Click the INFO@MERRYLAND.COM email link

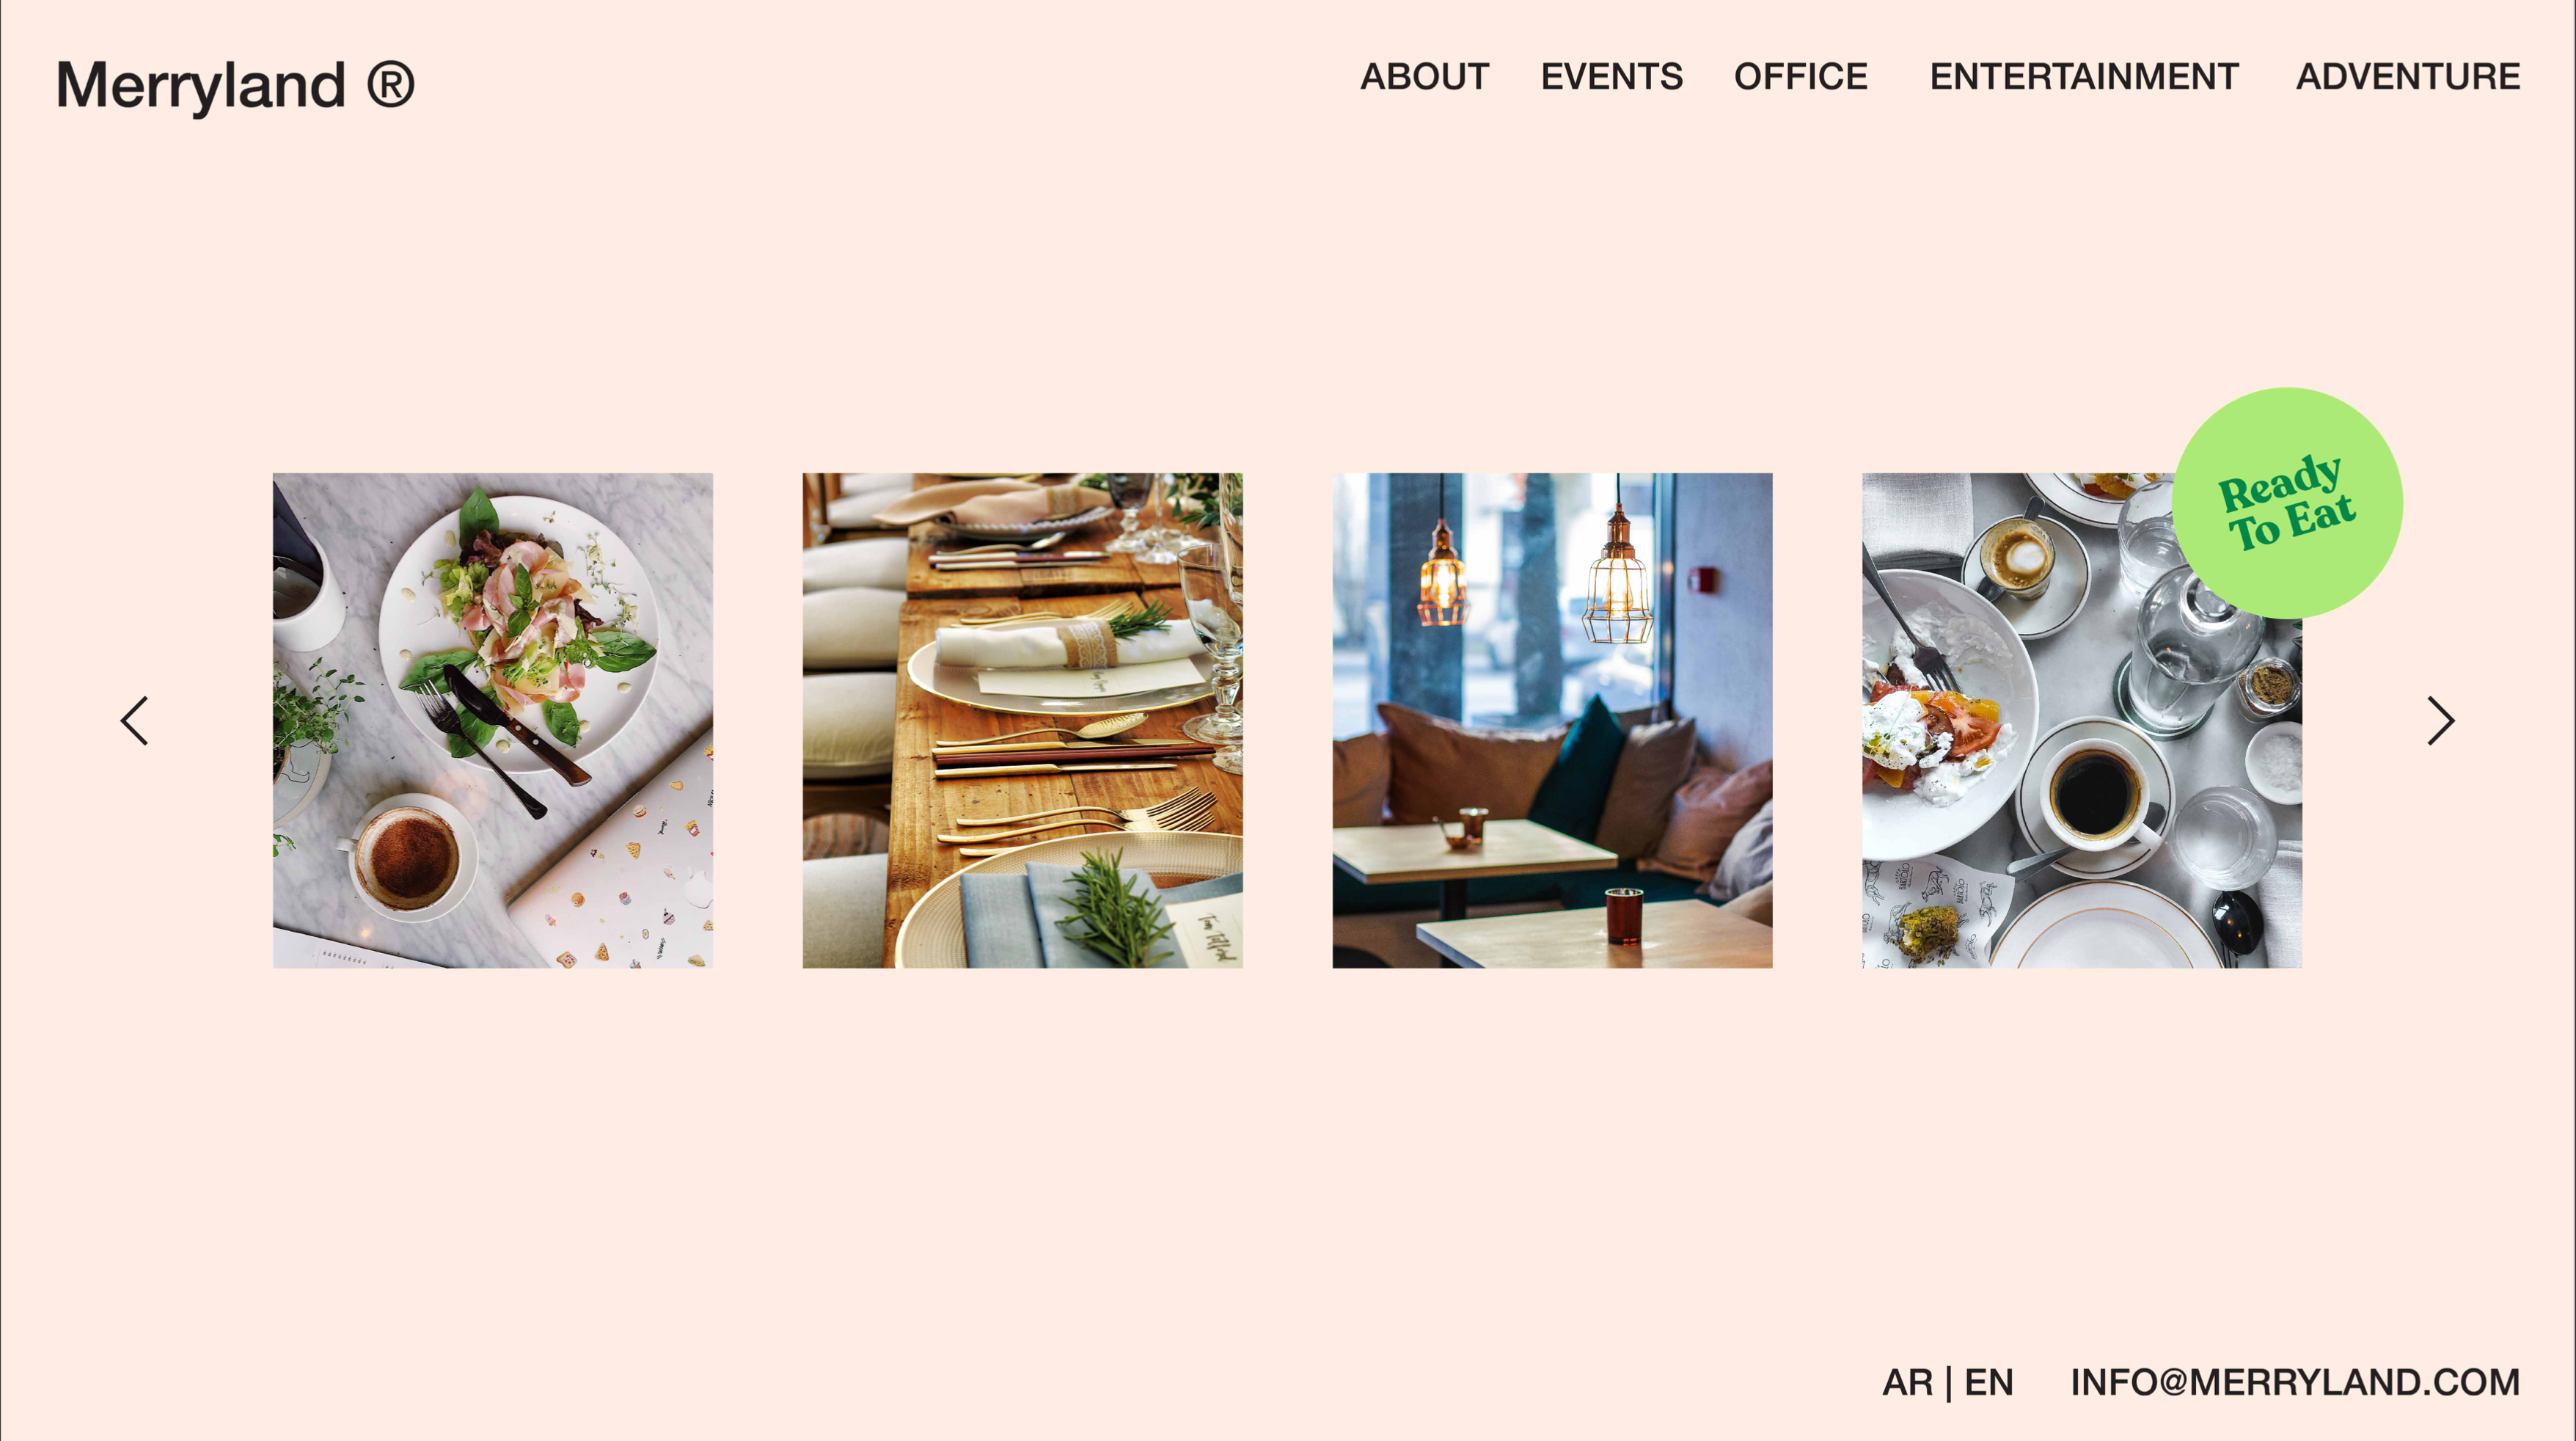click(x=2295, y=1382)
